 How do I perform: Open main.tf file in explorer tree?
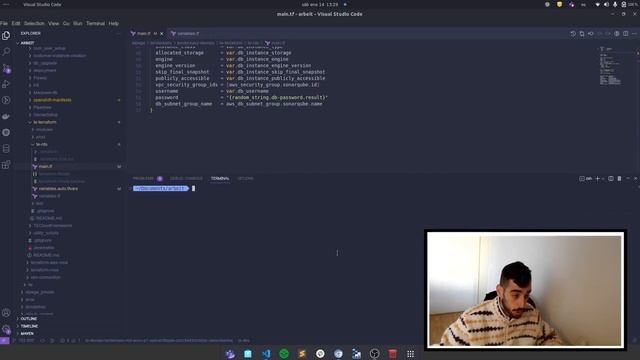coord(45,167)
